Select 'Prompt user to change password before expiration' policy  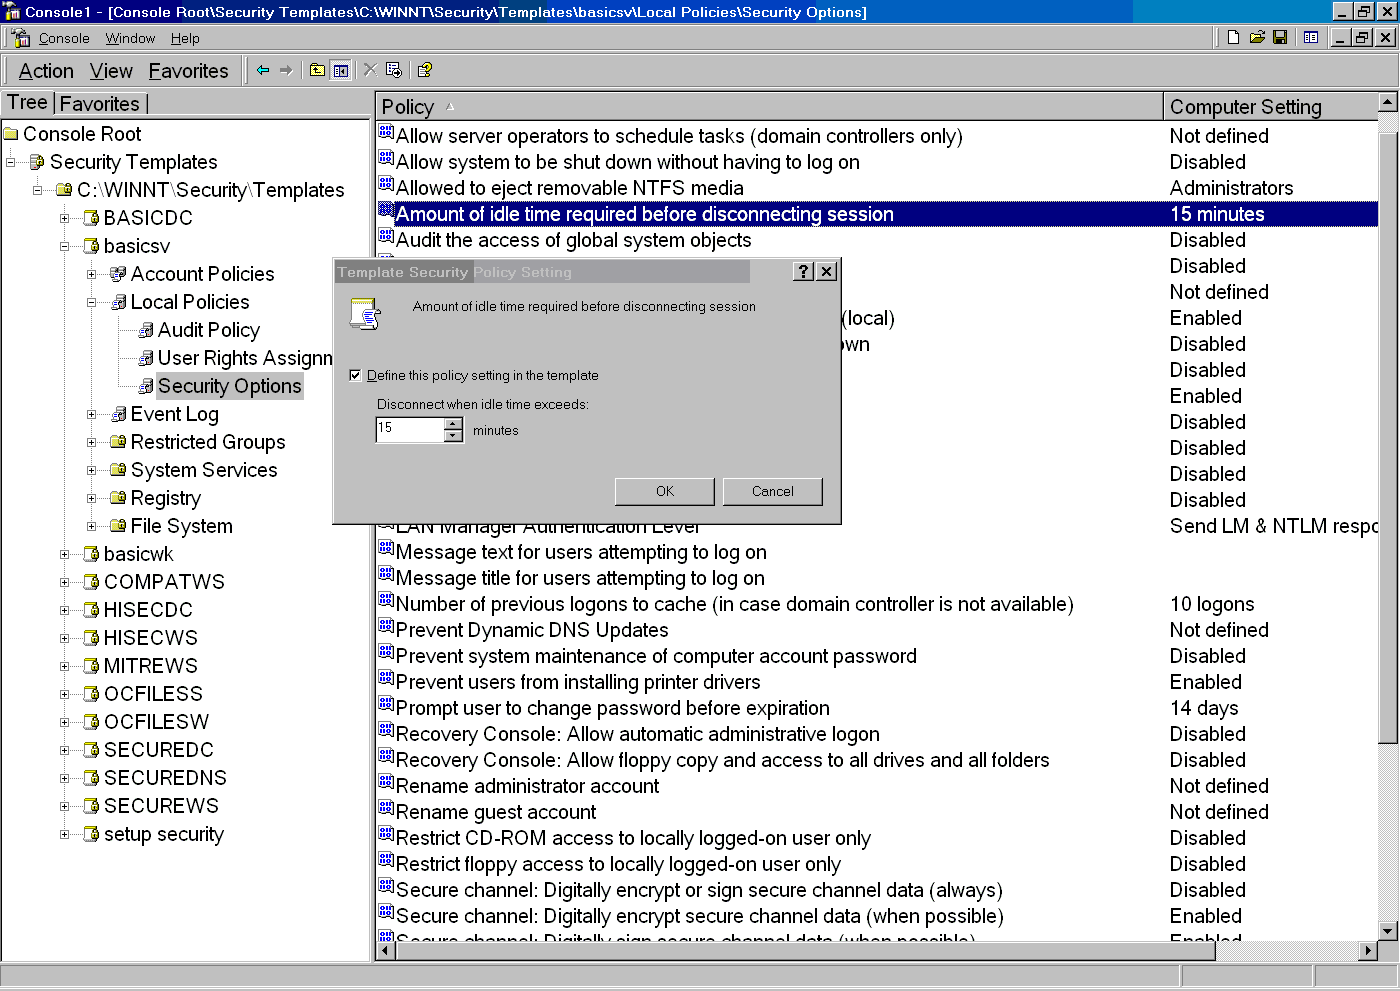click(613, 708)
